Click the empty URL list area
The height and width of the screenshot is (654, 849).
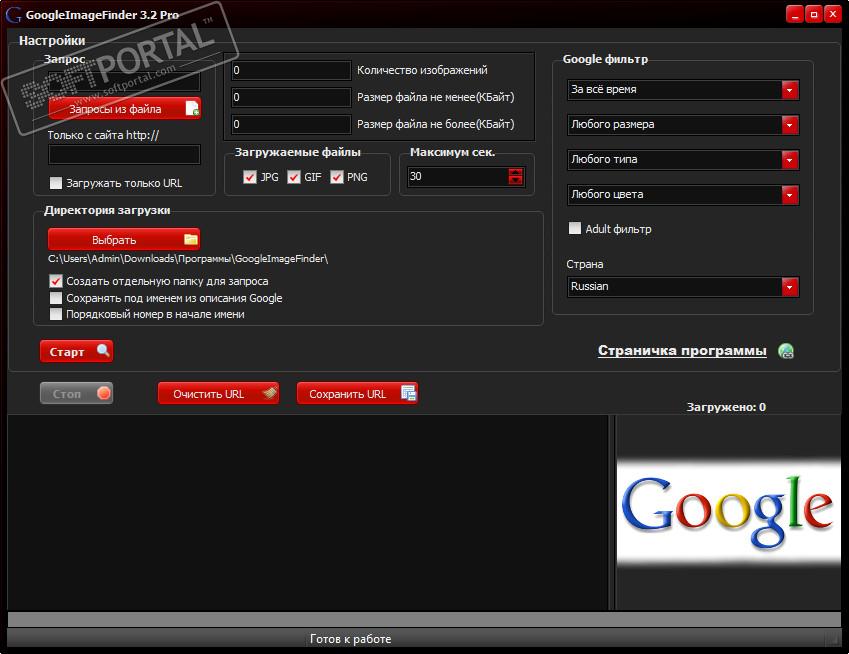pyautogui.click(x=308, y=512)
